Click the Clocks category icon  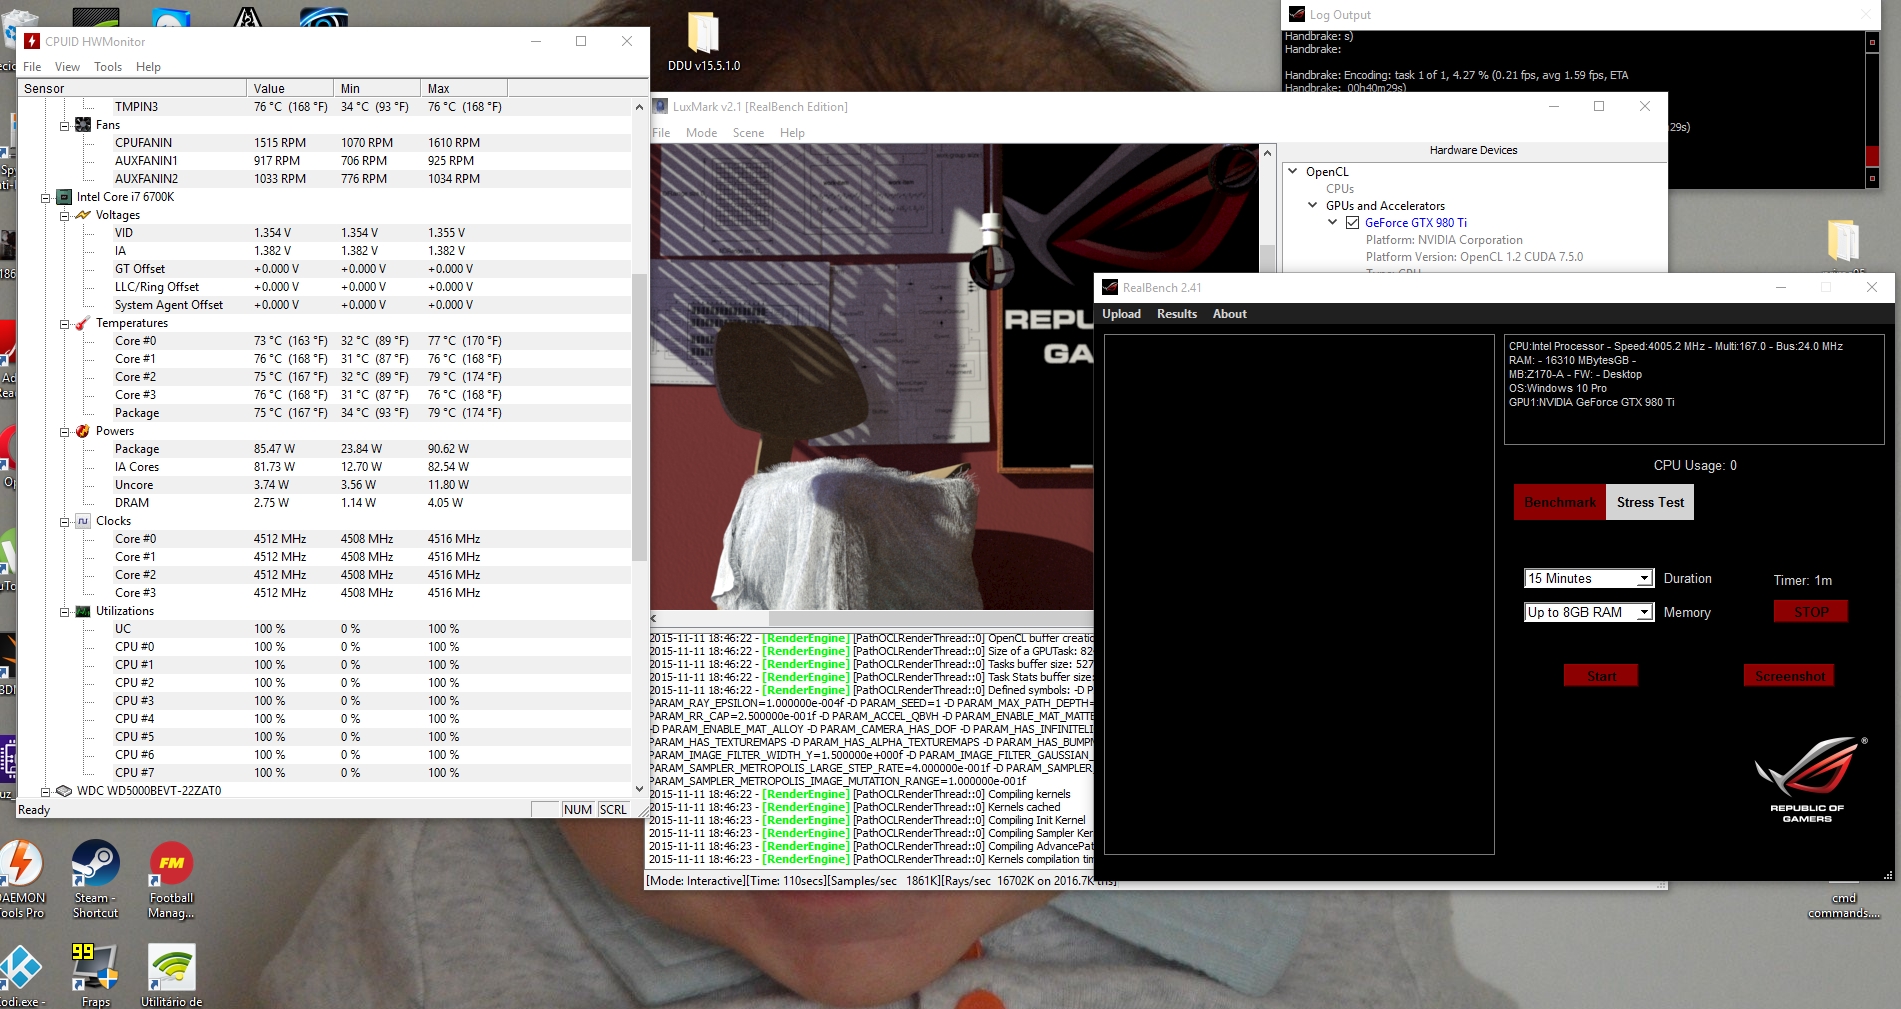[83, 521]
